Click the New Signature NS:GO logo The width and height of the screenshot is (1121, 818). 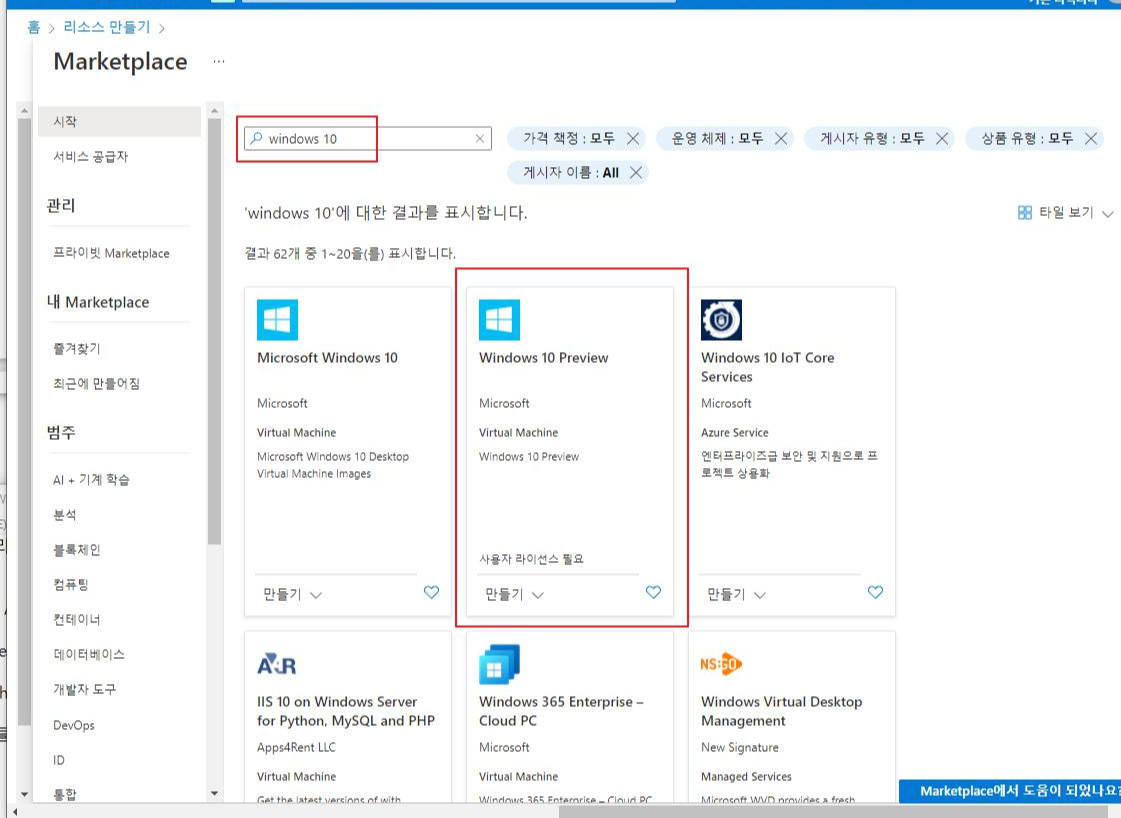pyautogui.click(x=721, y=664)
